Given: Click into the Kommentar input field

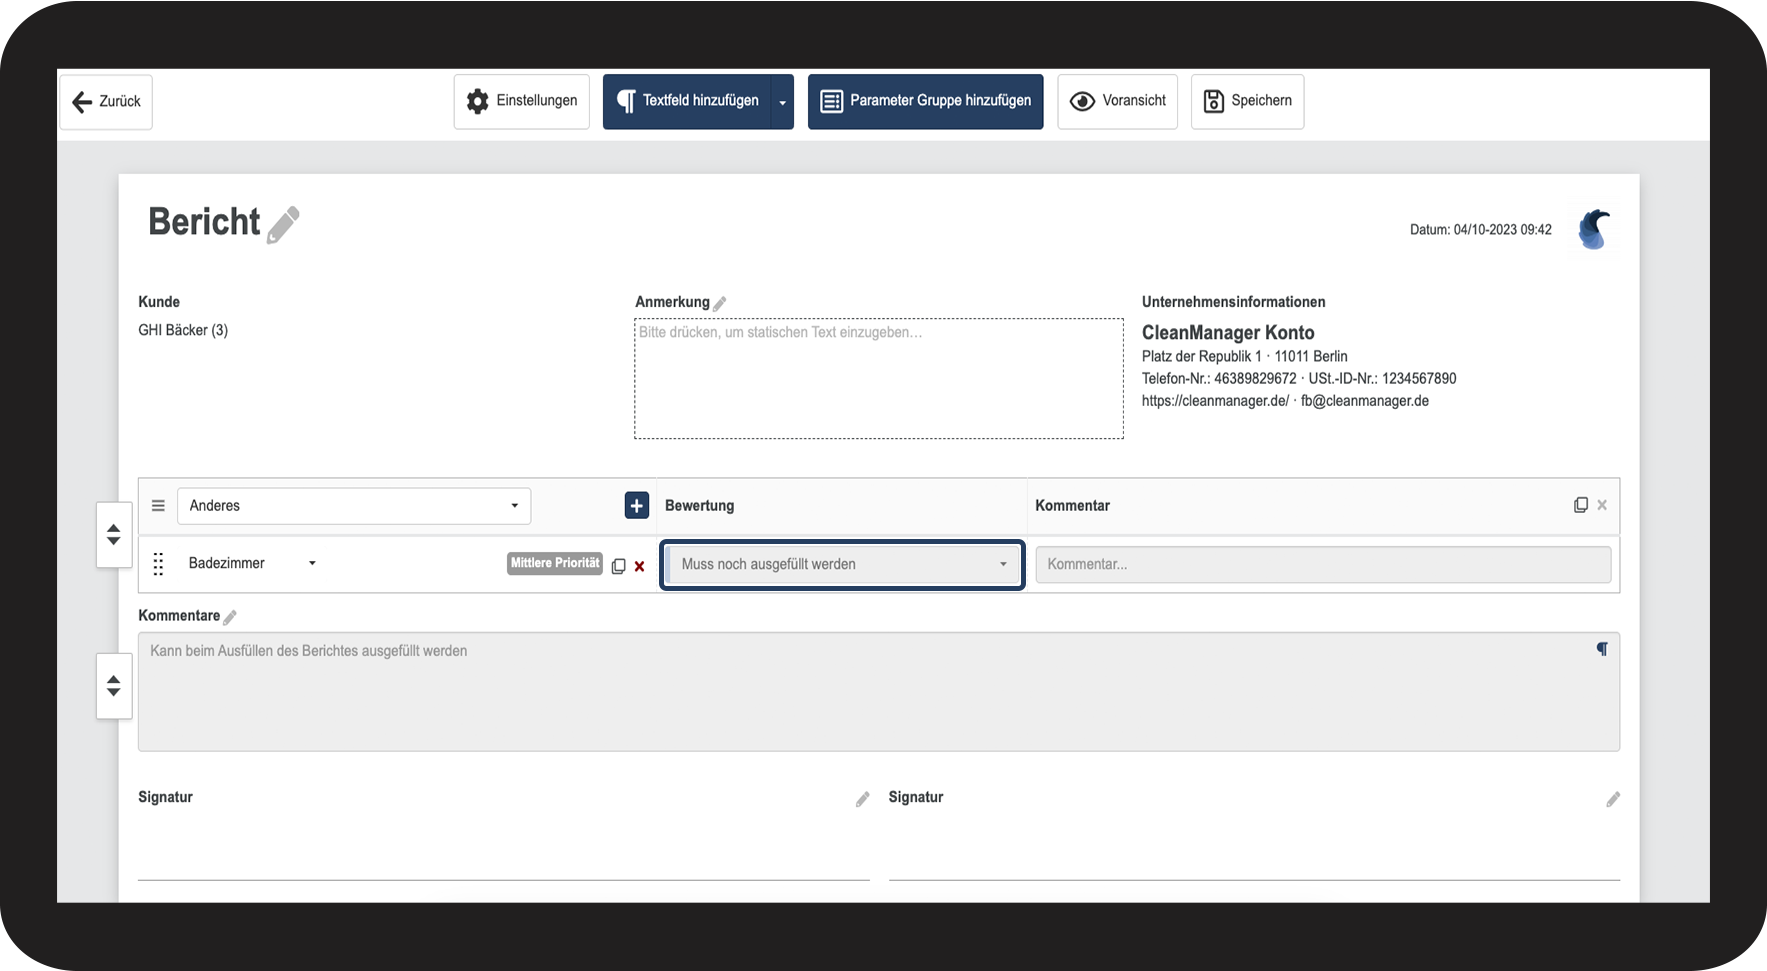Looking at the screenshot, I should coord(1322,565).
